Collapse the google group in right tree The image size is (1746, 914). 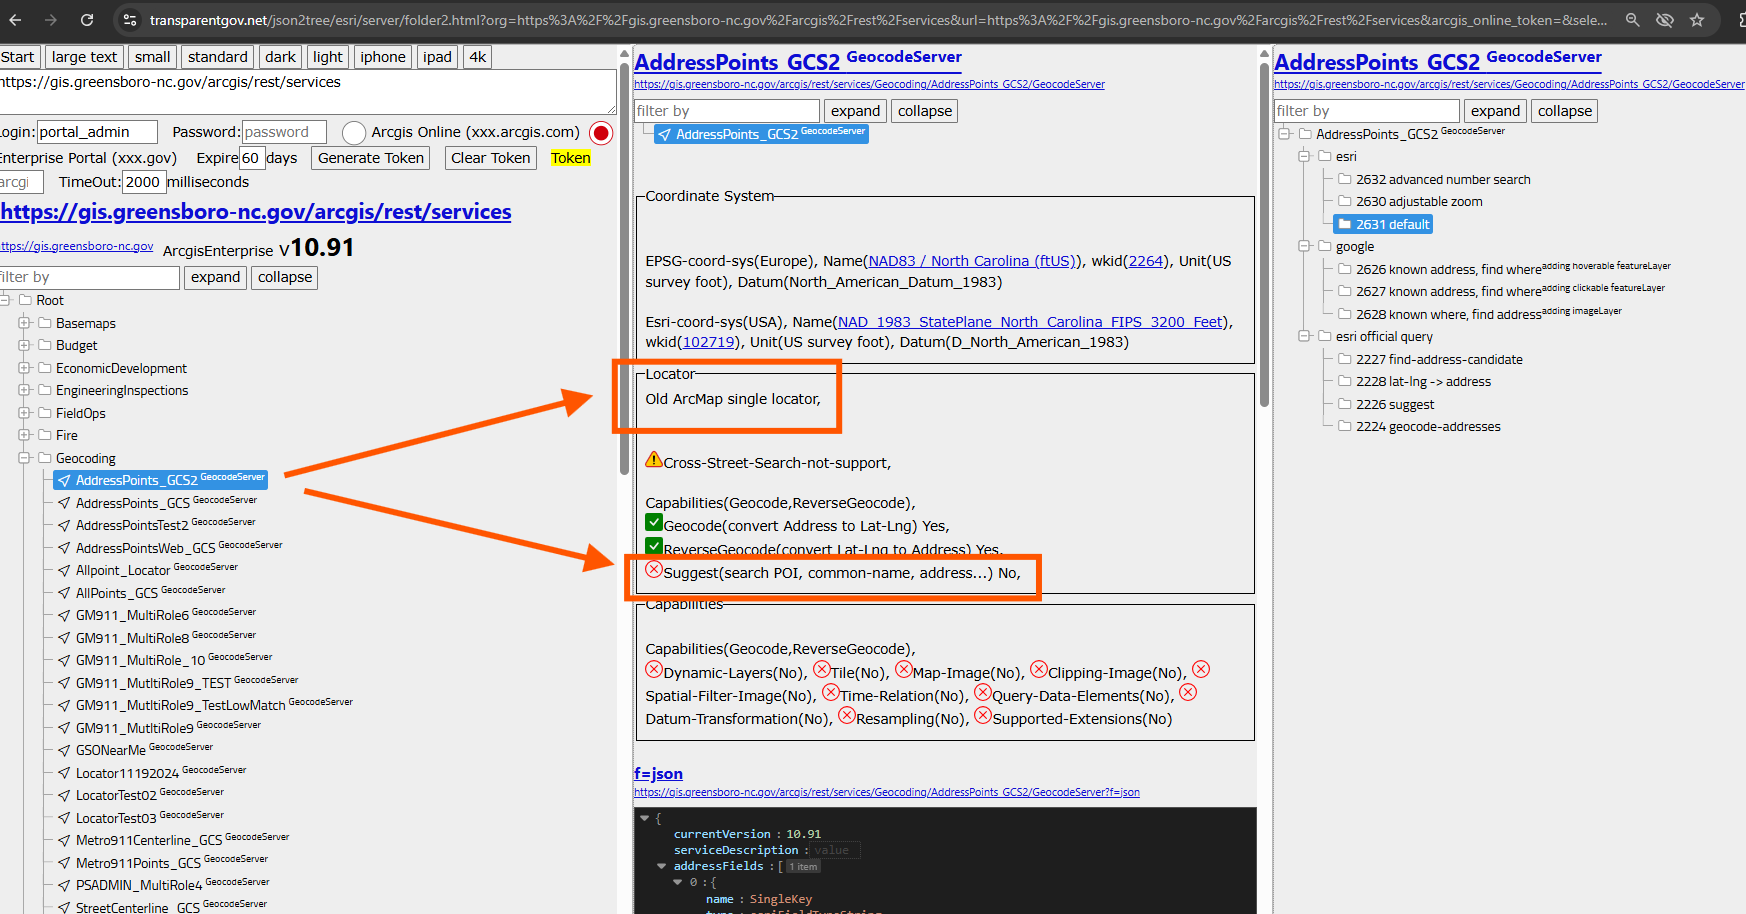1304,246
